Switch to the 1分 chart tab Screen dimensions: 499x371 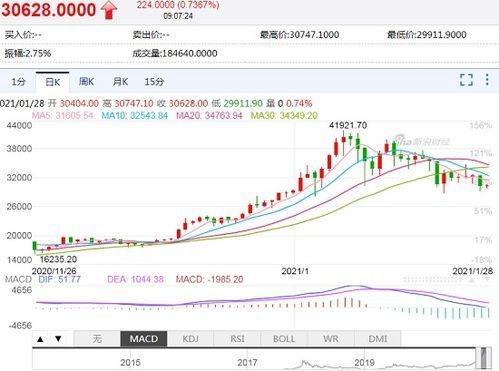pos(18,82)
